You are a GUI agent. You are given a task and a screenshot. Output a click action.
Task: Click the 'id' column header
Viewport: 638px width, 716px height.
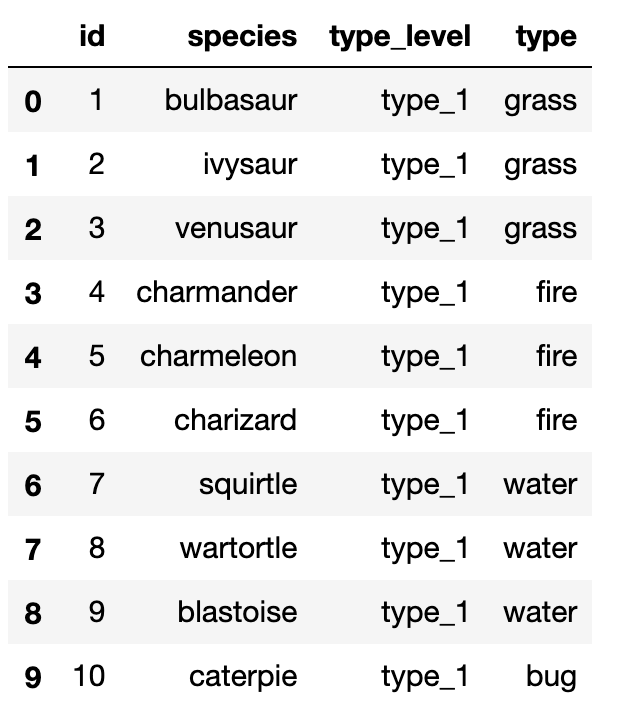pos(91,37)
